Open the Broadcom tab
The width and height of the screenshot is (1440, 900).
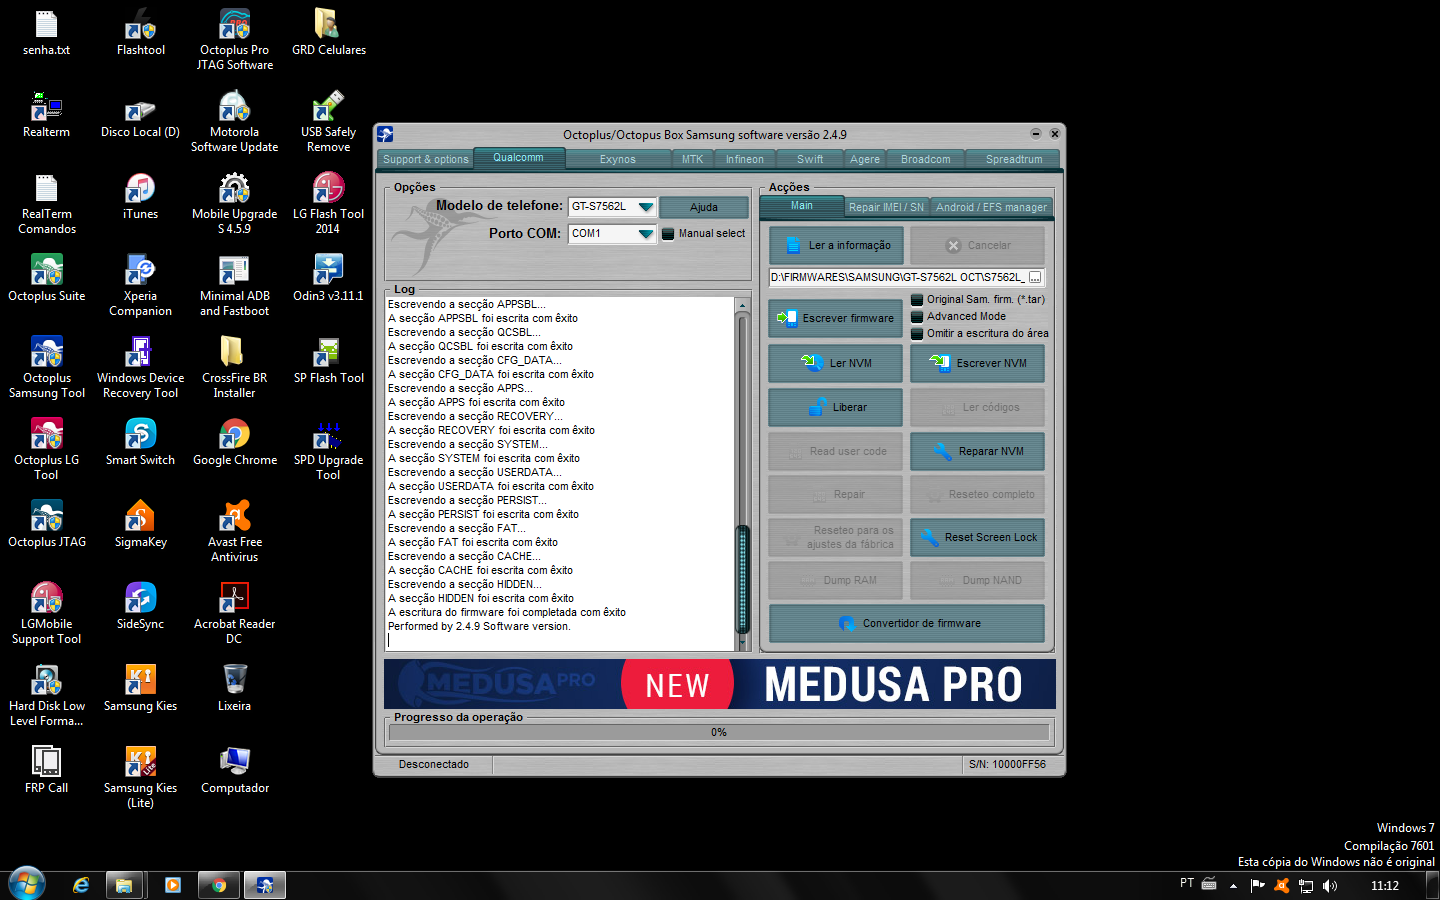click(x=926, y=159)
